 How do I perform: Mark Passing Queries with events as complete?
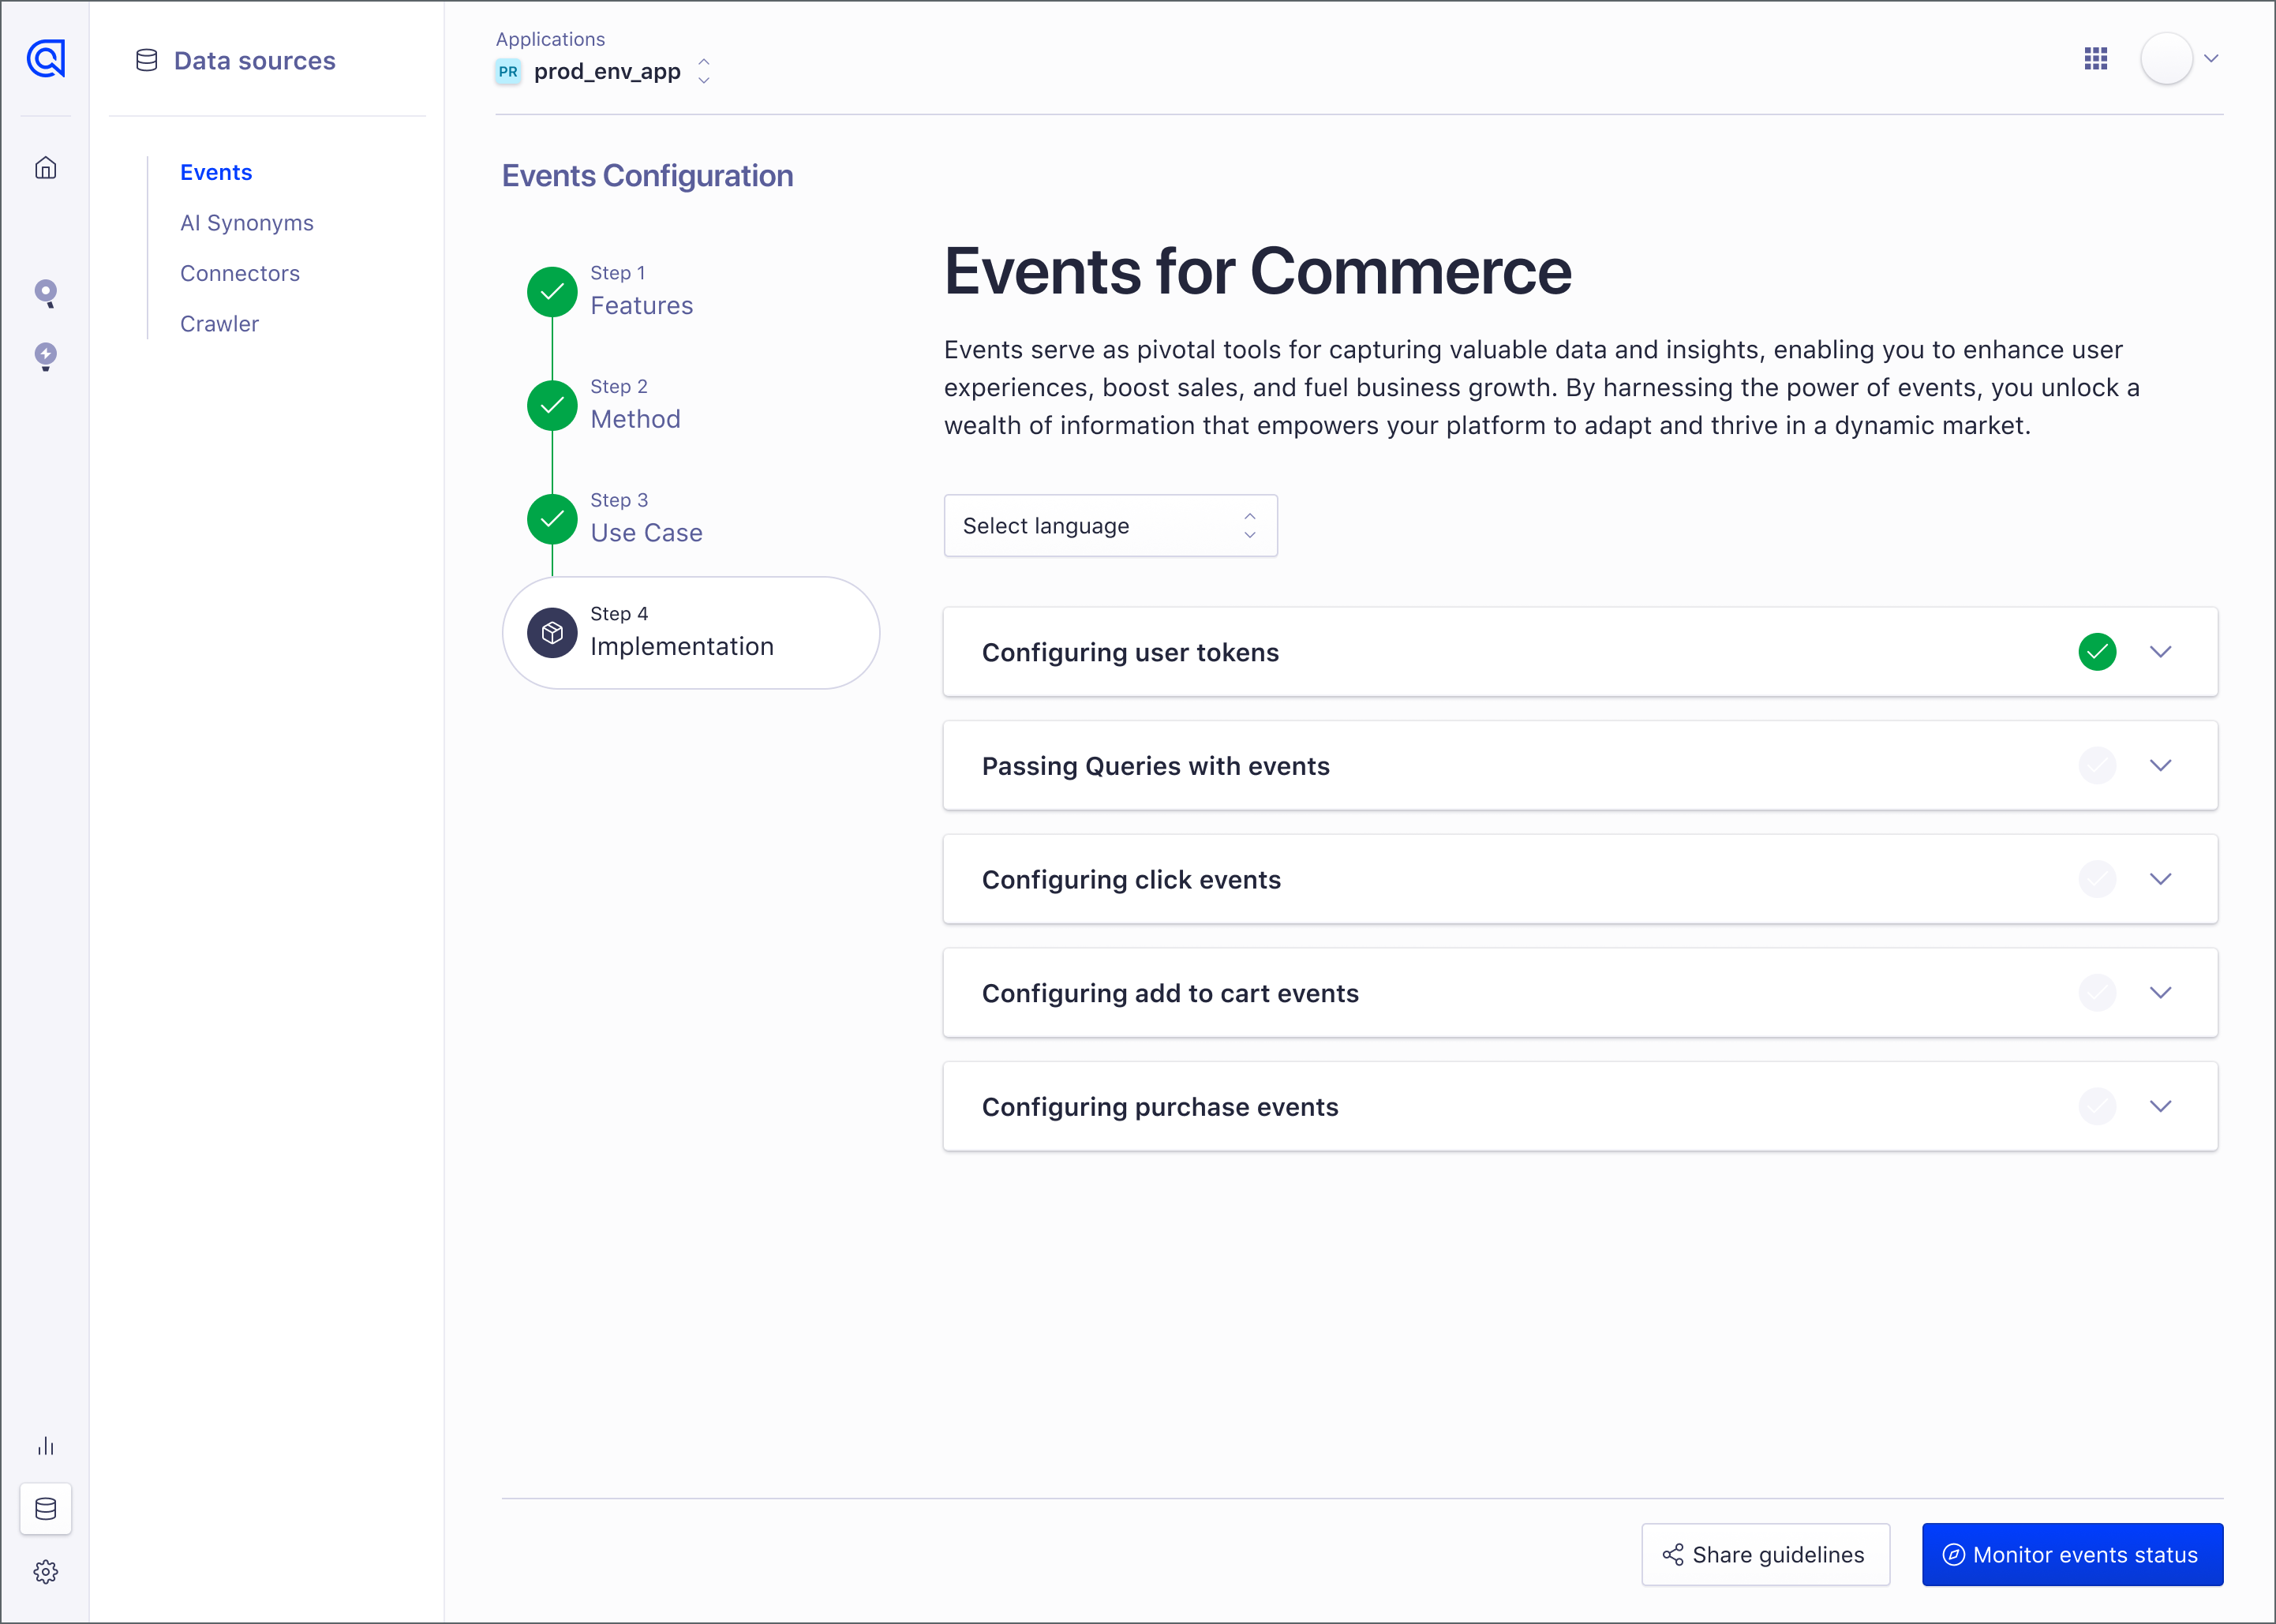2098,766
